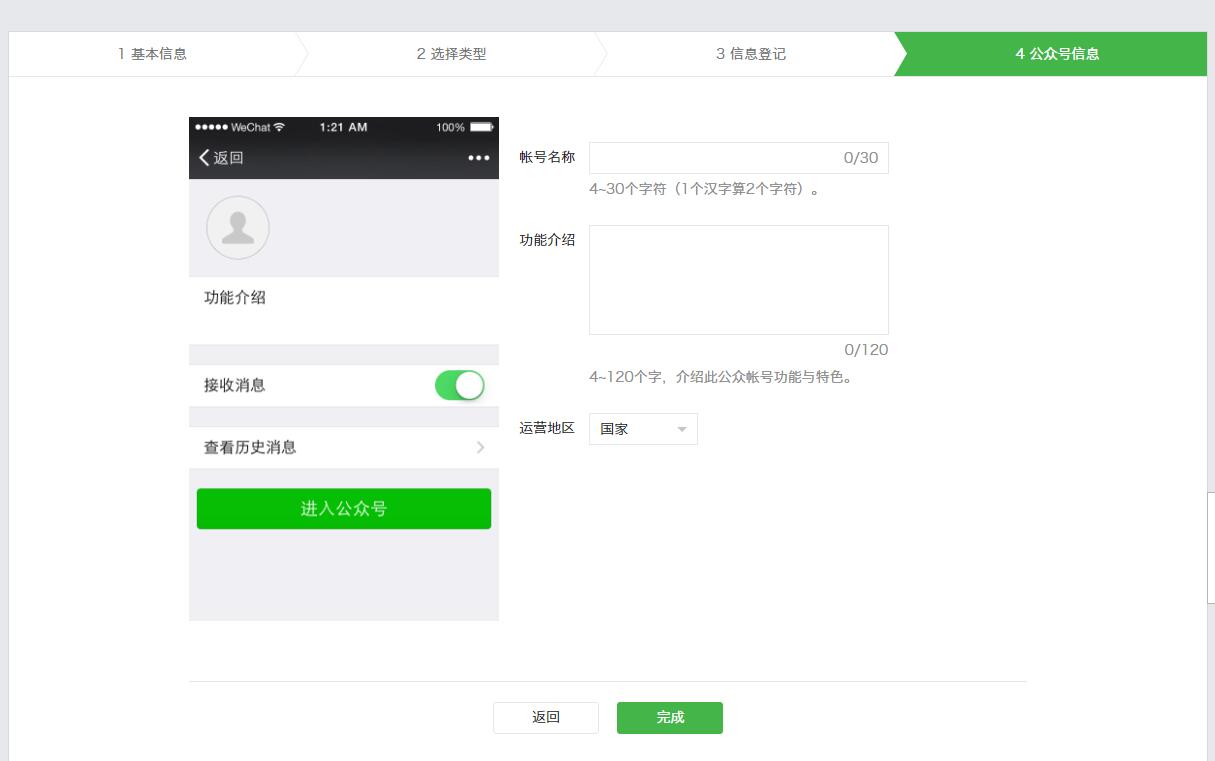Select step 4 公众号信息

(x=1057, y=54)
